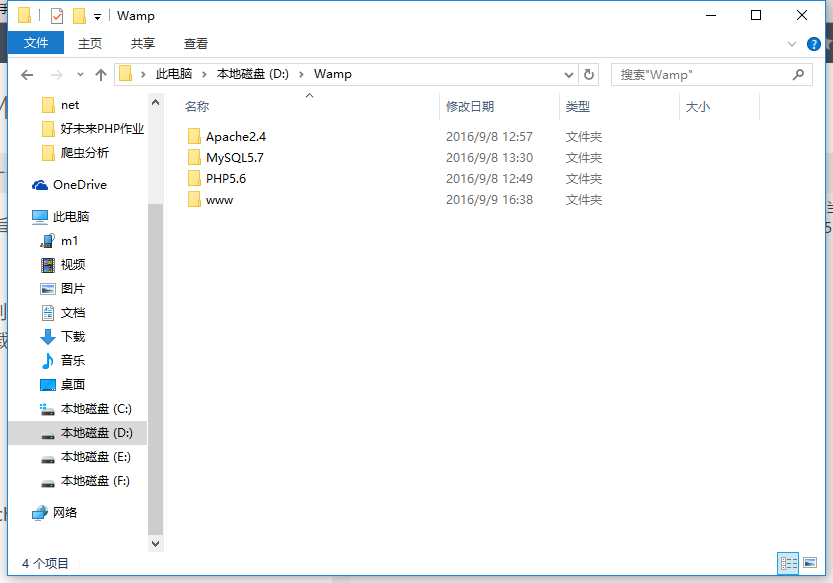Click date 2016/9/9 16:38
This screenshot has height=583, width=833.
coord(489,200)
